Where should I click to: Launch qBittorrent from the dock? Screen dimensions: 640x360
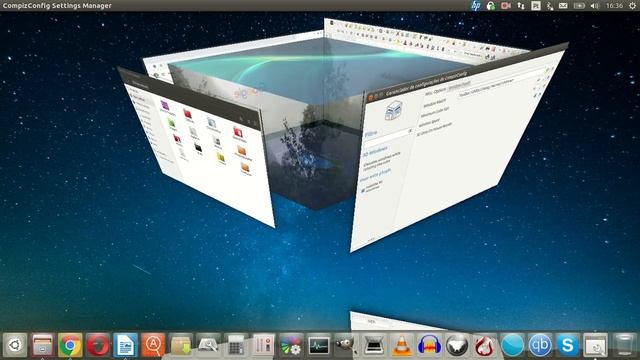[x=540, y=345]
